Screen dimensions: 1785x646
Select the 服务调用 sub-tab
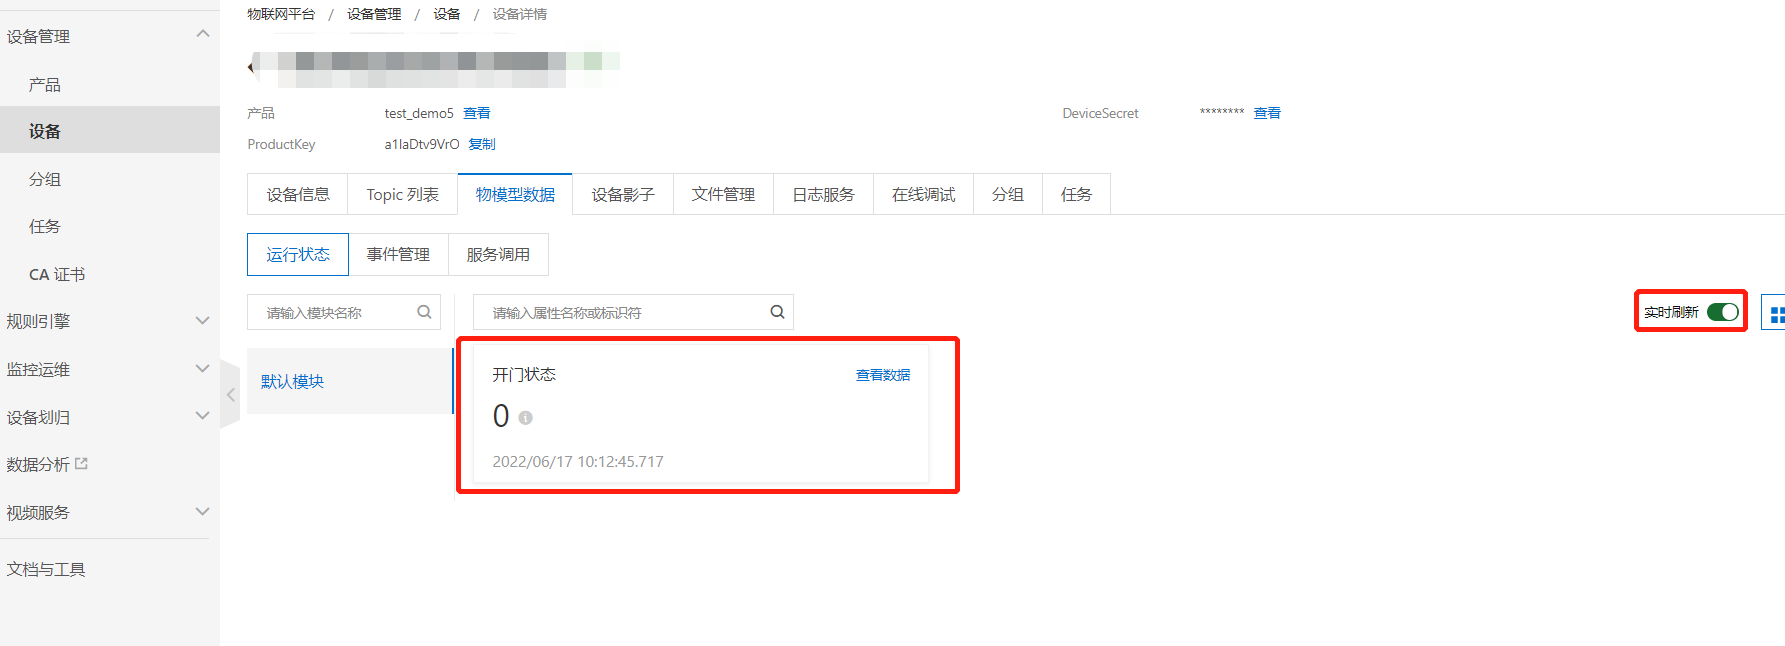[x=498, y=254]
